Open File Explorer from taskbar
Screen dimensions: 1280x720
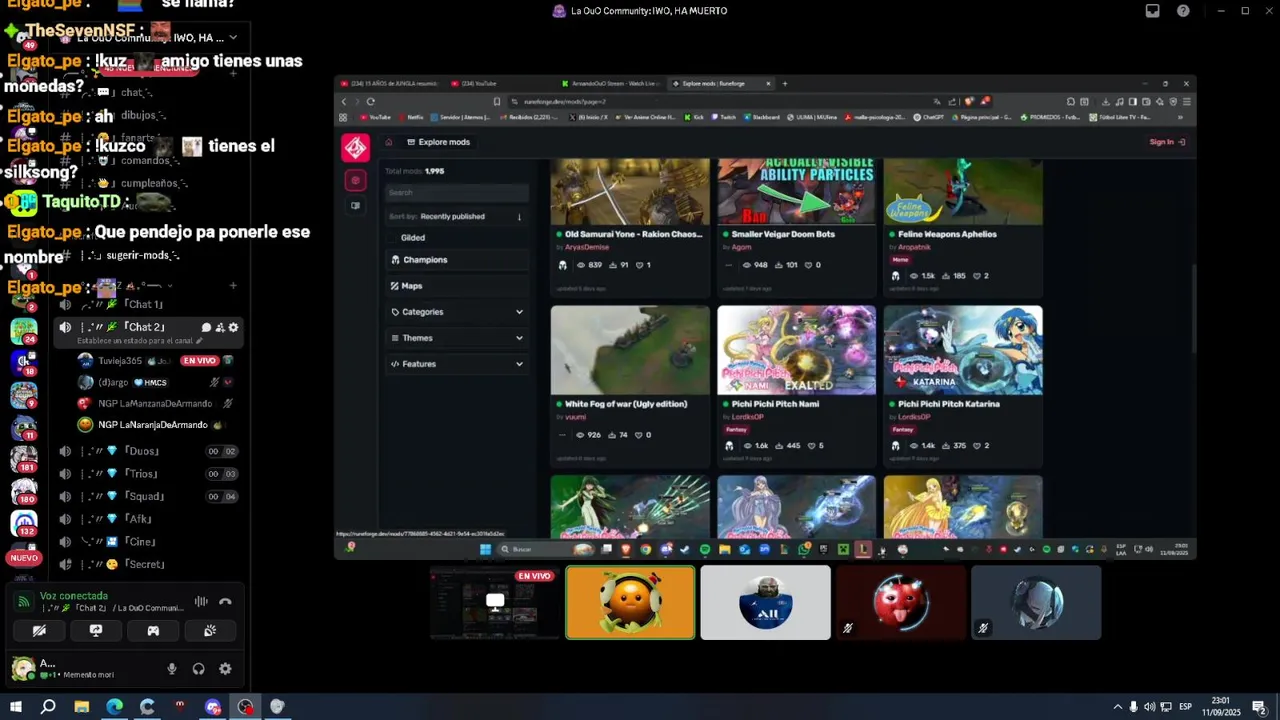tap(81, 707)
